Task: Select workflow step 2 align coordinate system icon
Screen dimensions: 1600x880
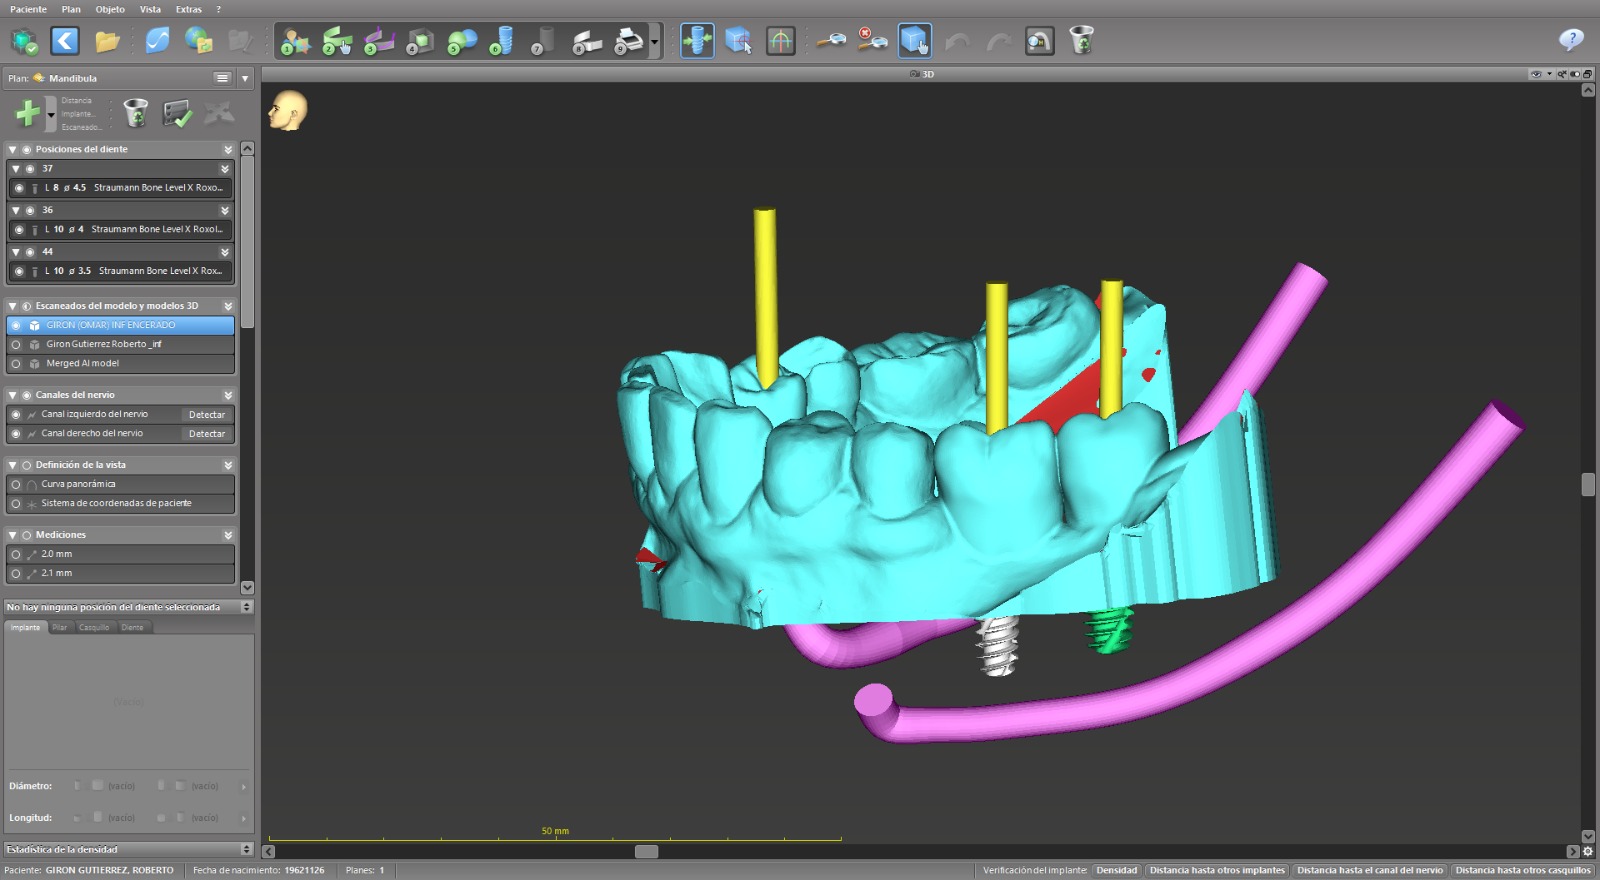Action: (337, 41)
